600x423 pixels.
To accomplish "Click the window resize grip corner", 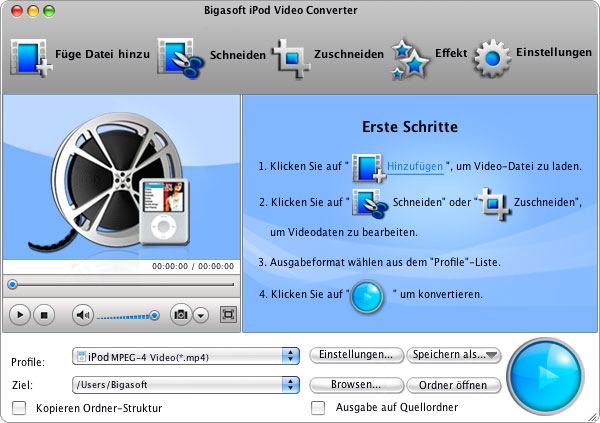I will coord(593,416).
